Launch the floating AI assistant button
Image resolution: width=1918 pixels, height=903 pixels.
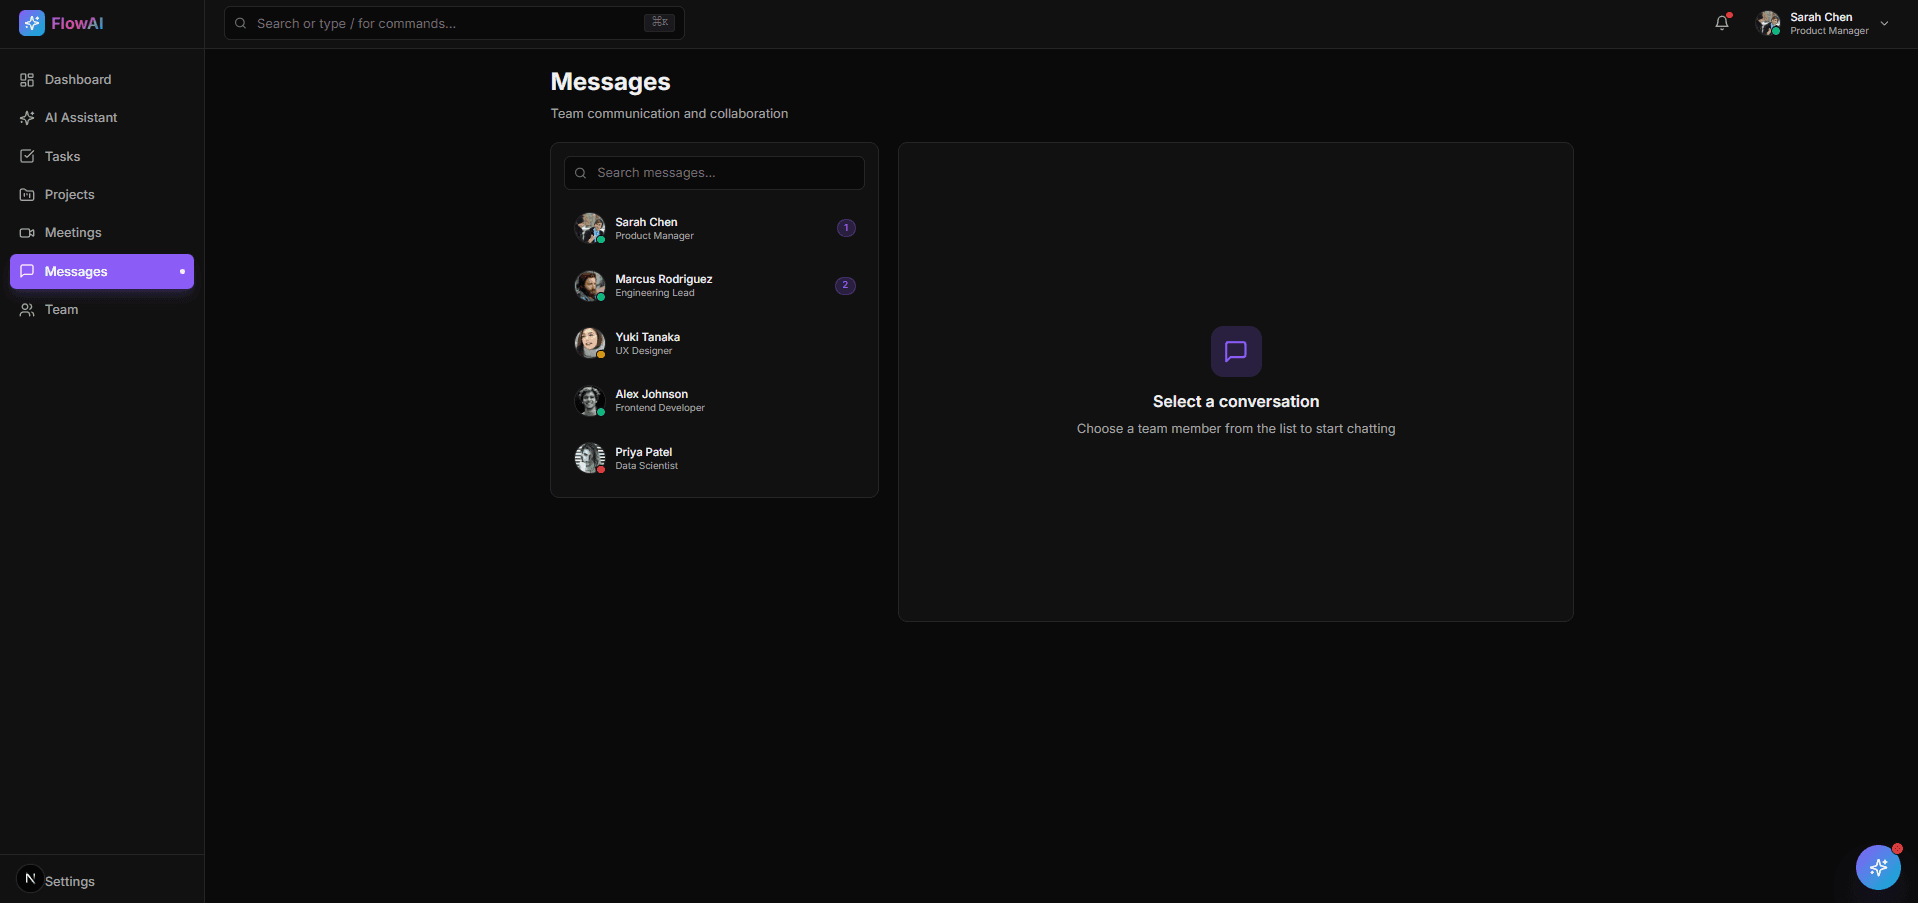point(1877,867)
